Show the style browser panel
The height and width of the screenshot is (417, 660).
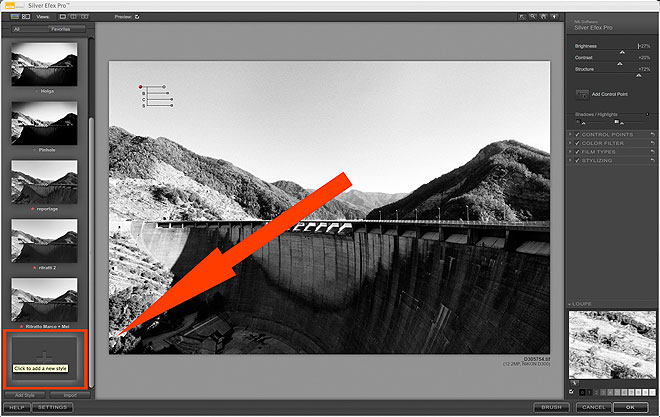[x=15, y=17]
